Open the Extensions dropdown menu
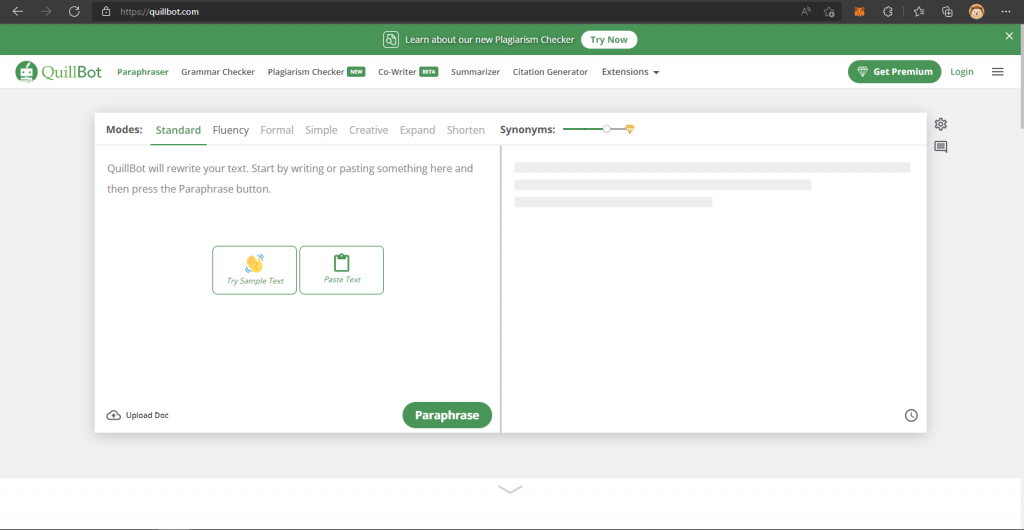The height and width of the screenshot is (530, 1024). pos(630,72)
